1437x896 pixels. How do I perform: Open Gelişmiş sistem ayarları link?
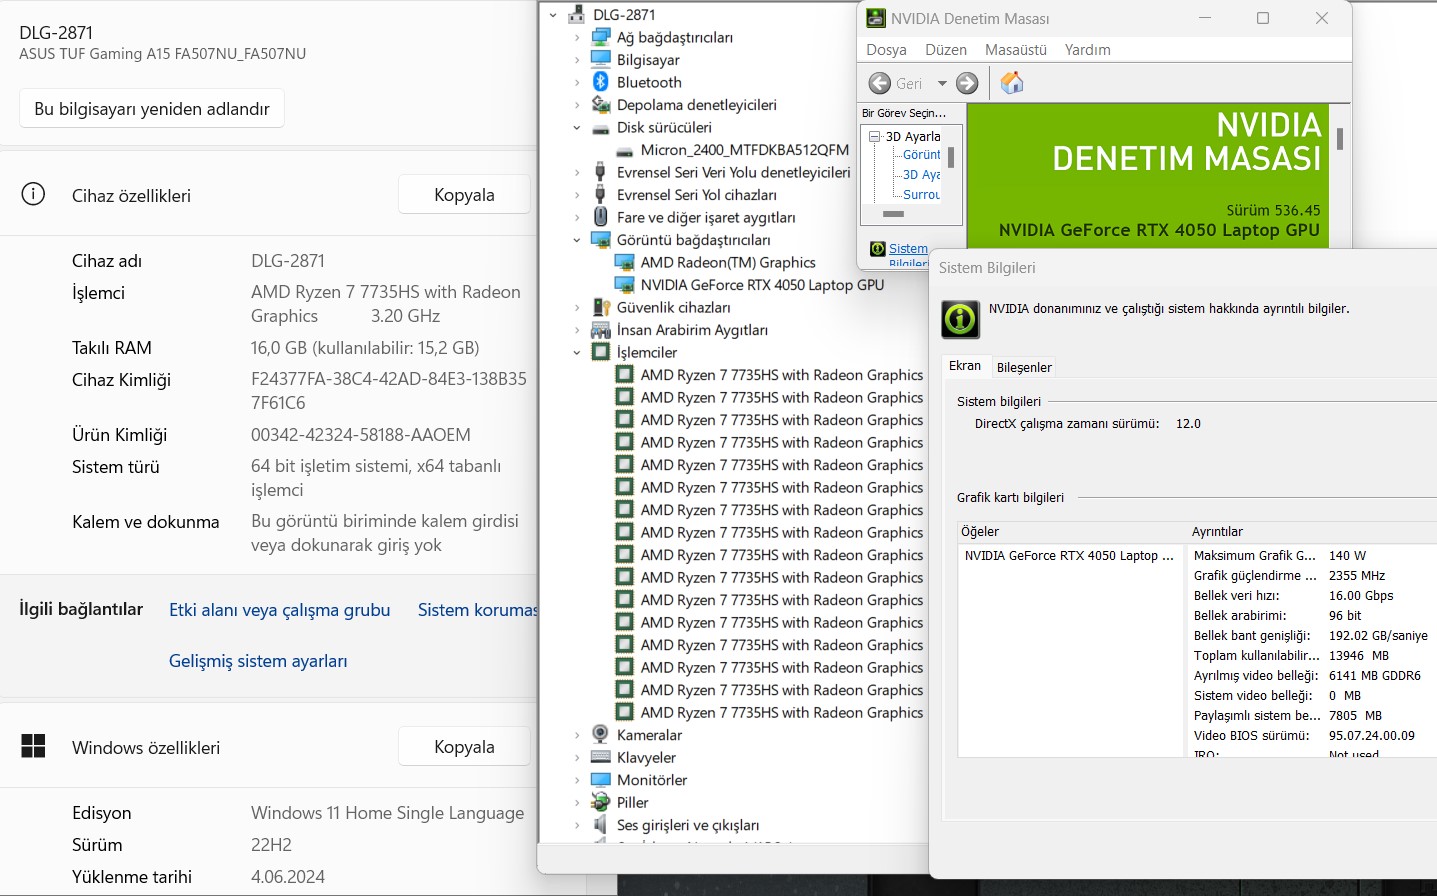click(258, 661)
